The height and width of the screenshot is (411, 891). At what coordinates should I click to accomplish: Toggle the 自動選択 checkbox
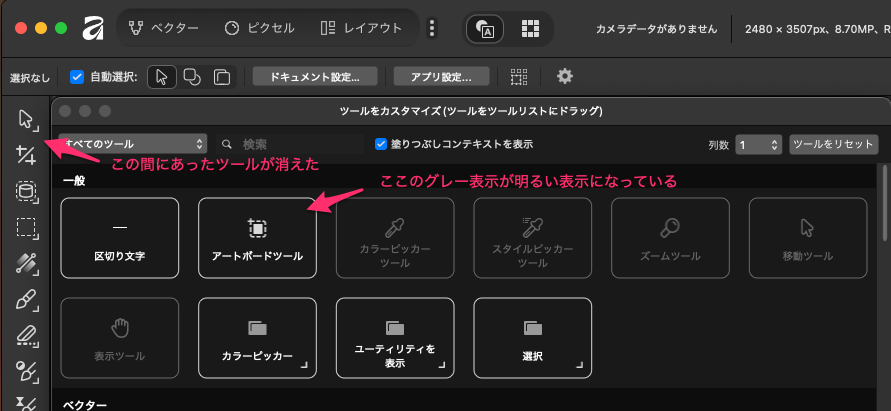77,76
